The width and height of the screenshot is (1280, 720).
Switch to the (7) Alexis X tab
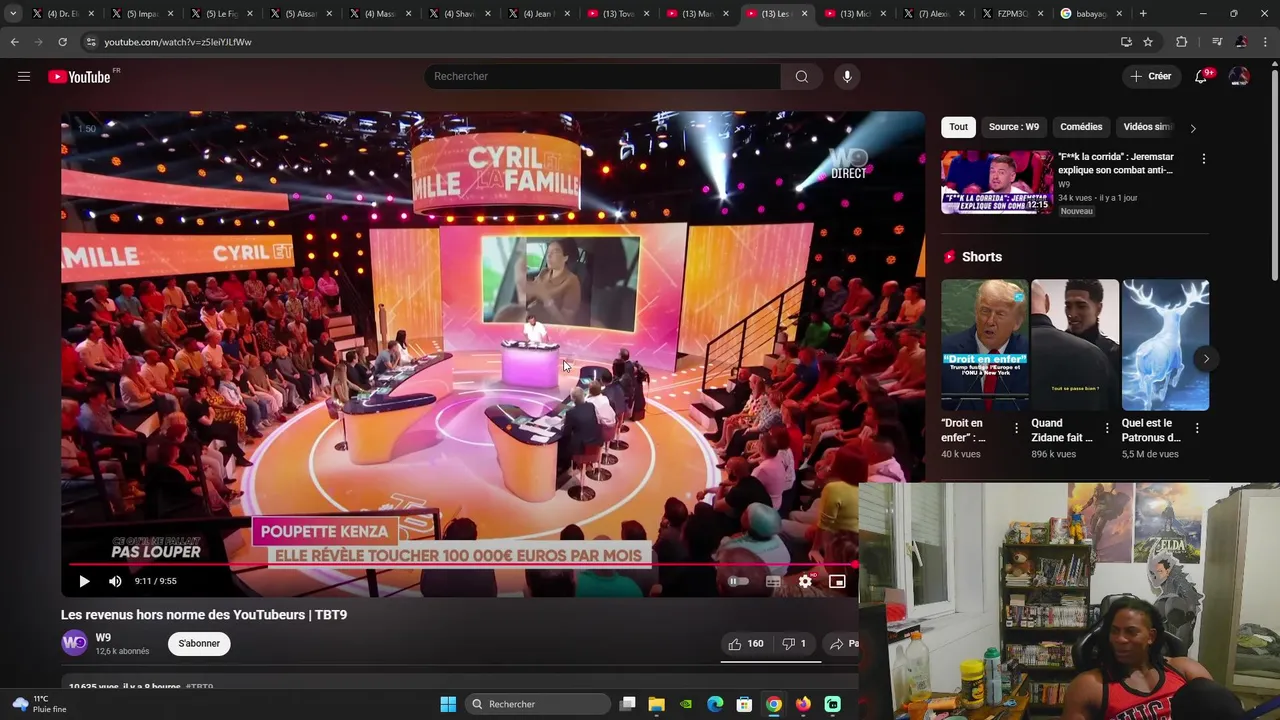click(934, 14)
